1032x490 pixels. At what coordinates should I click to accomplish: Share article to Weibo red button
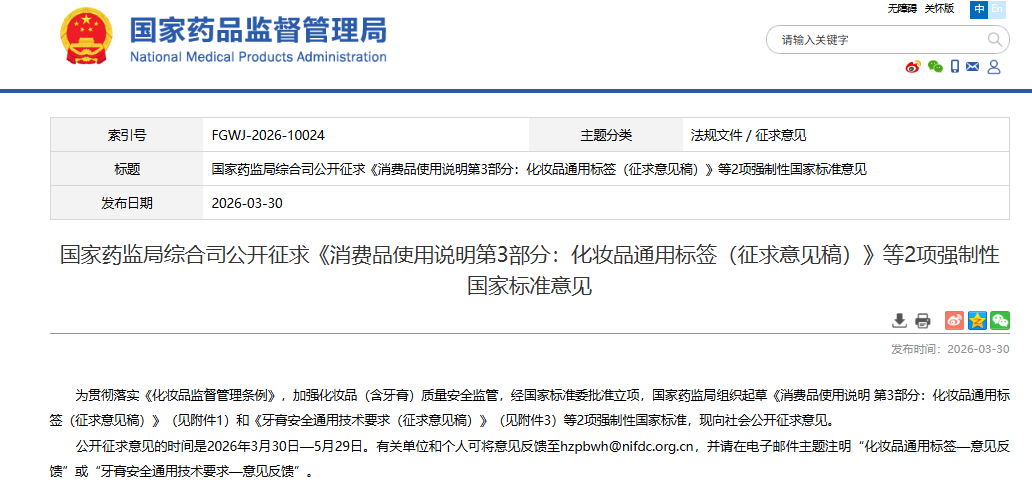(x=954, y=320)
